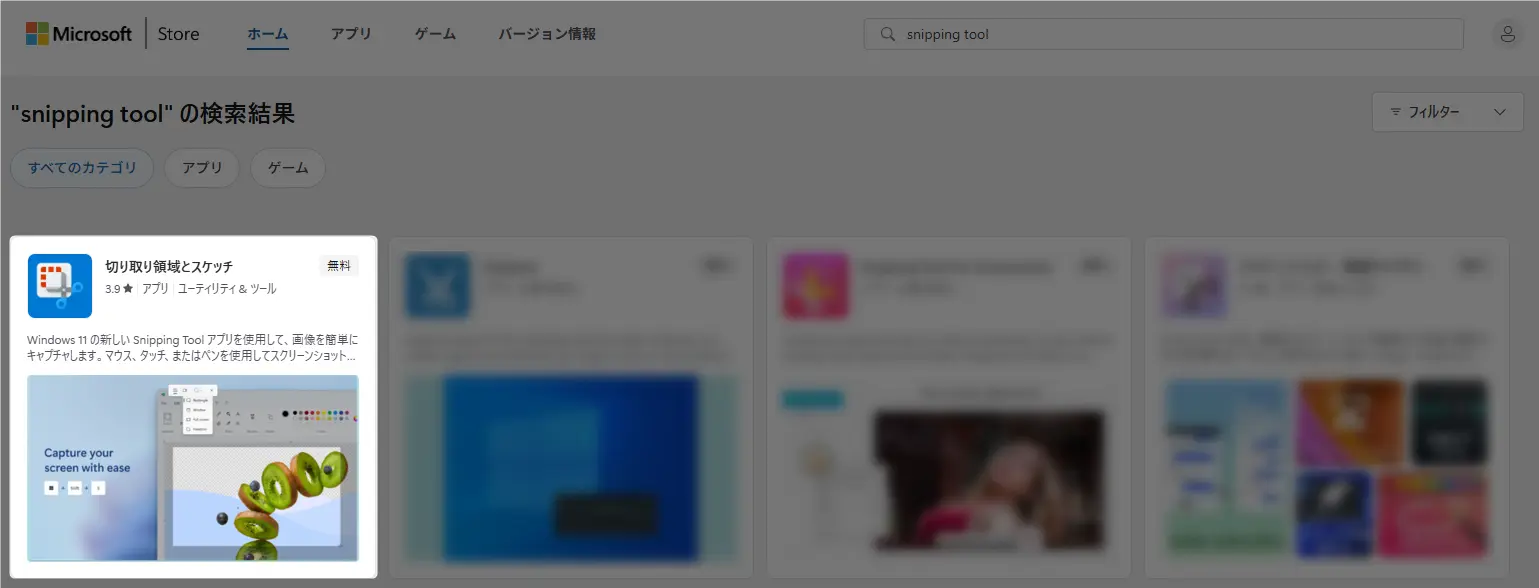Expand the フィルター dropdown
1539x588 pixels.
coord(1448,112)
